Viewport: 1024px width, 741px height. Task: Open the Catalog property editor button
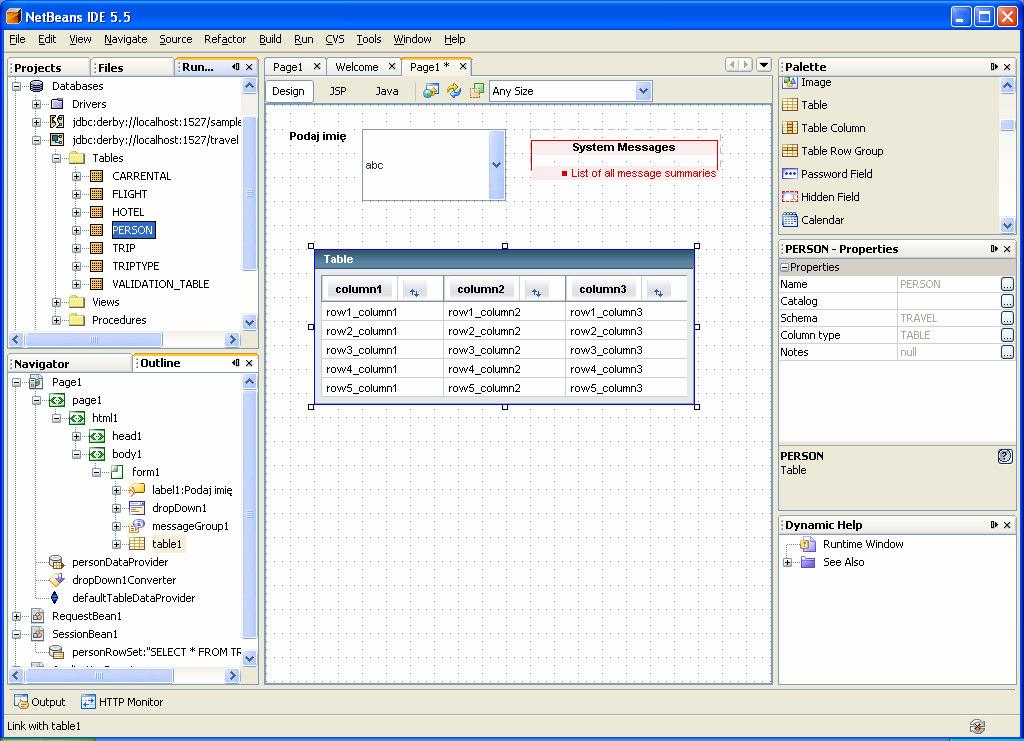(x=1007, y=301)
